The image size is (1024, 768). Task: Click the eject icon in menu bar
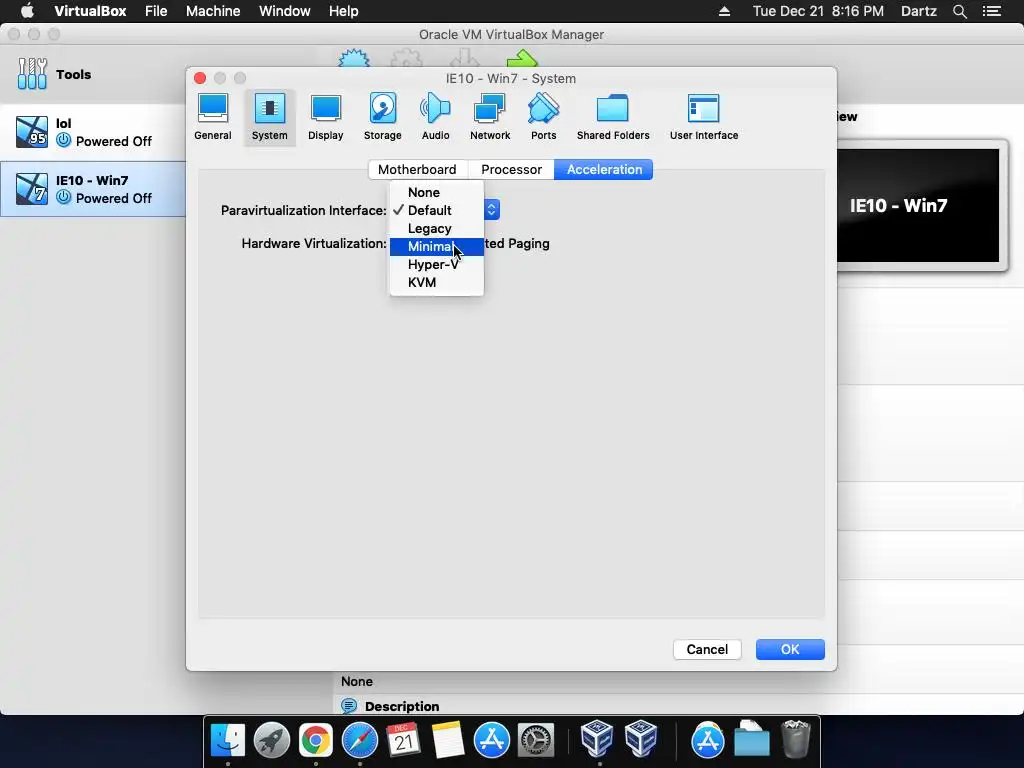coord(724,11)
